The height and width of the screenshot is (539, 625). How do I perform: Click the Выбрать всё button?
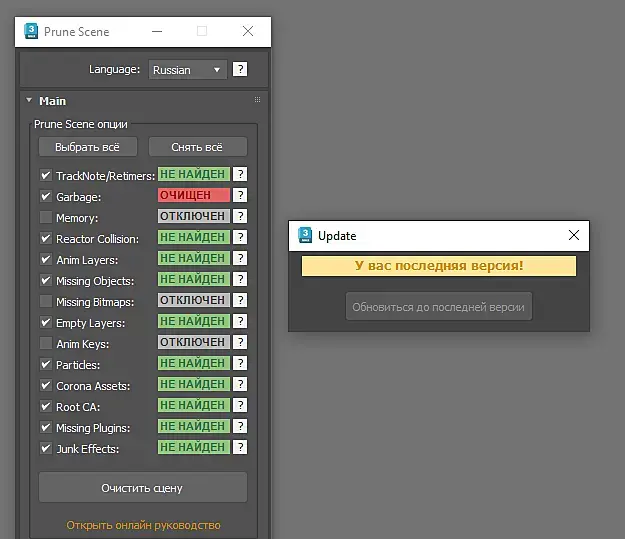[88, 147]
